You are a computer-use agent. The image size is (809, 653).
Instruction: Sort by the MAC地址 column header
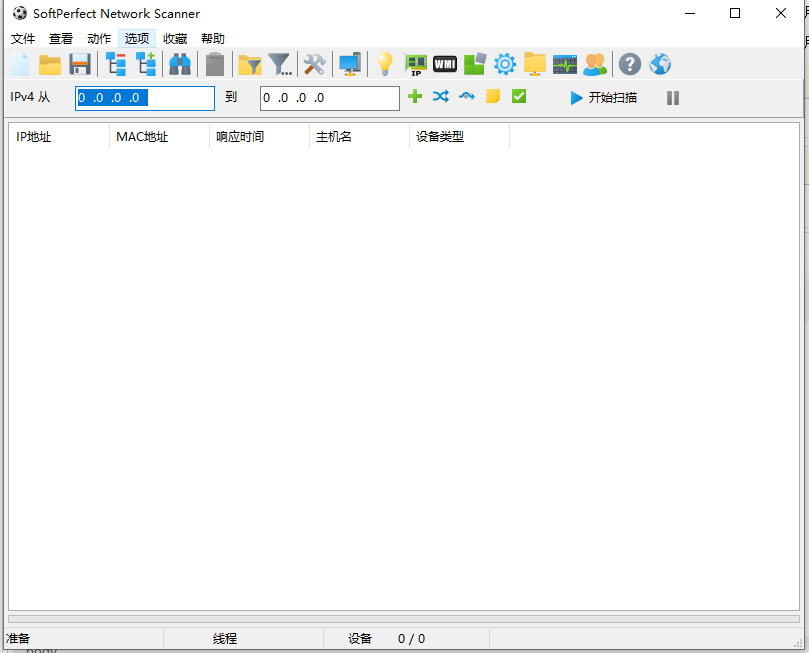(x=159, y=137)
